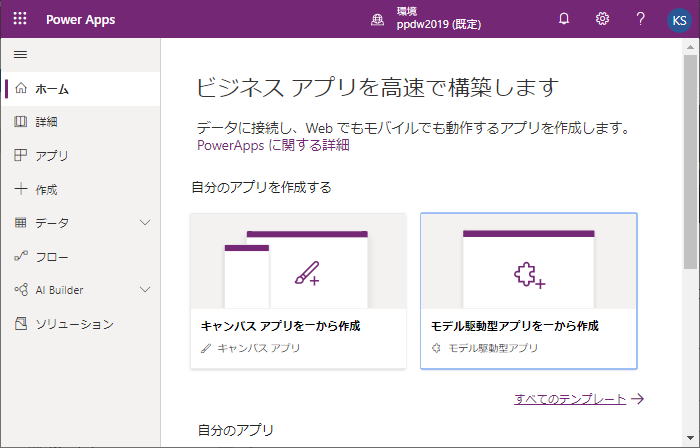The image size is (700, 448).
Task: Click the scrollbar up arrow
Action: (x=690, y=47)
